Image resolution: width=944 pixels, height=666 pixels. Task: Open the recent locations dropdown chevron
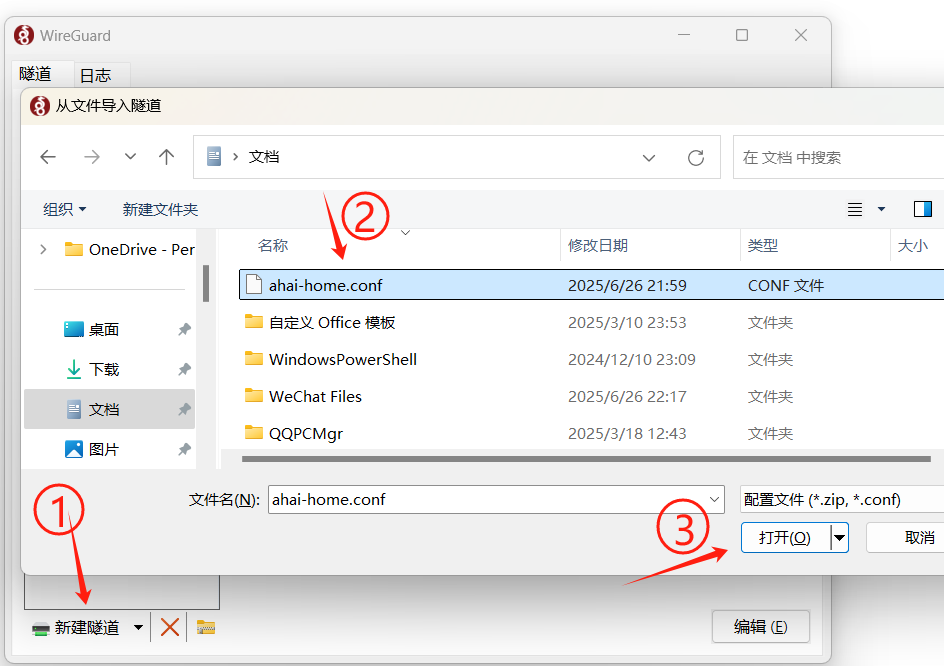pyautogui.click(x=130, y=157)
